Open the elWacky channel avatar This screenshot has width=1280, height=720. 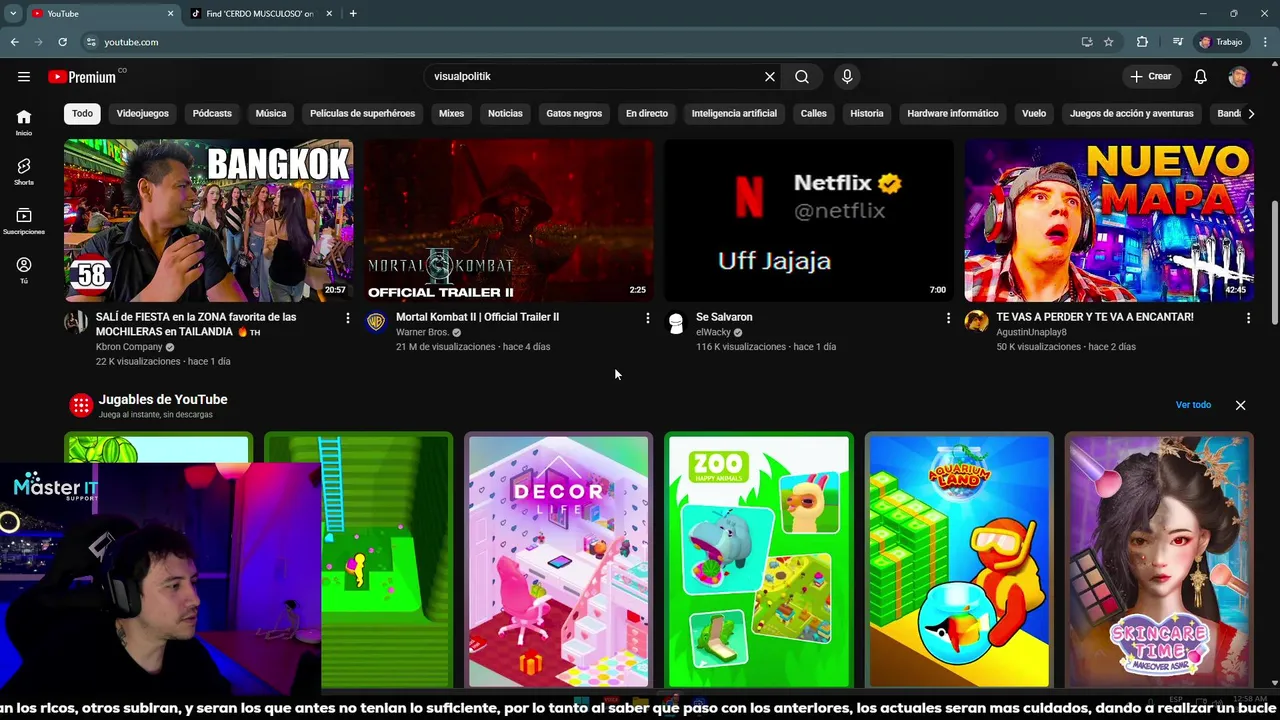tap(676, 322)
